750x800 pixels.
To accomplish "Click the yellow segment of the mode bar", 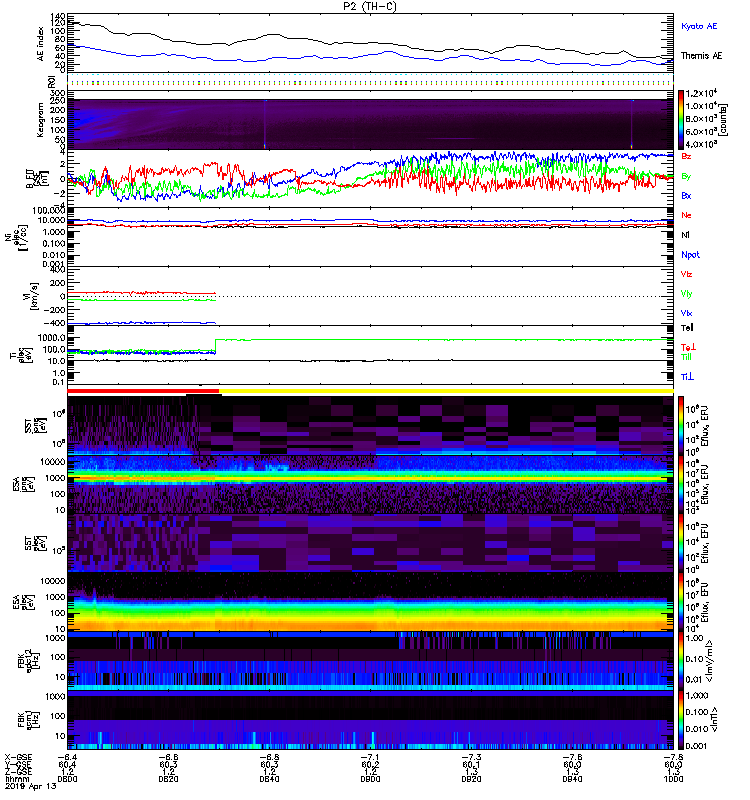I will tap(446, 391).
